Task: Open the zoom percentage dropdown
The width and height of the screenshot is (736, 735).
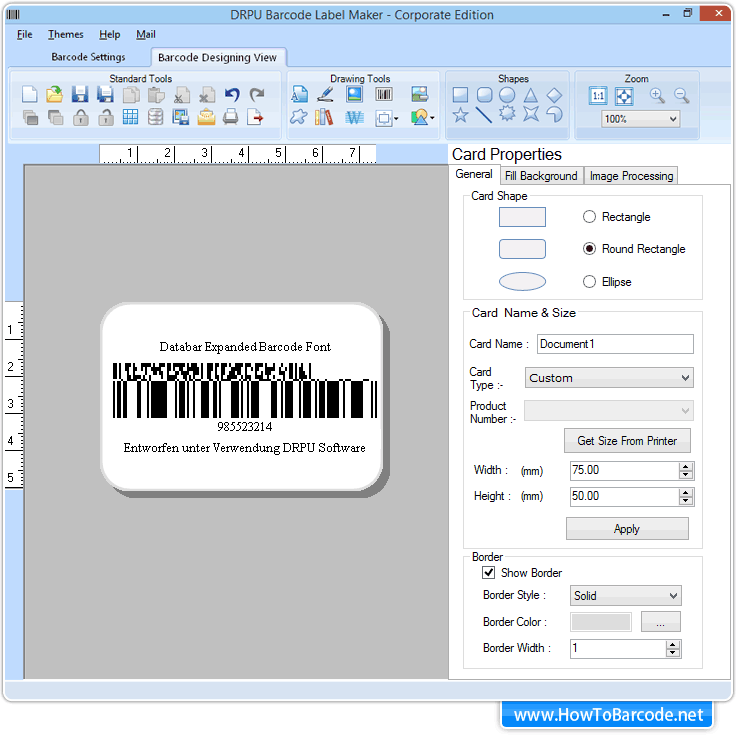Action: [640, 119]
